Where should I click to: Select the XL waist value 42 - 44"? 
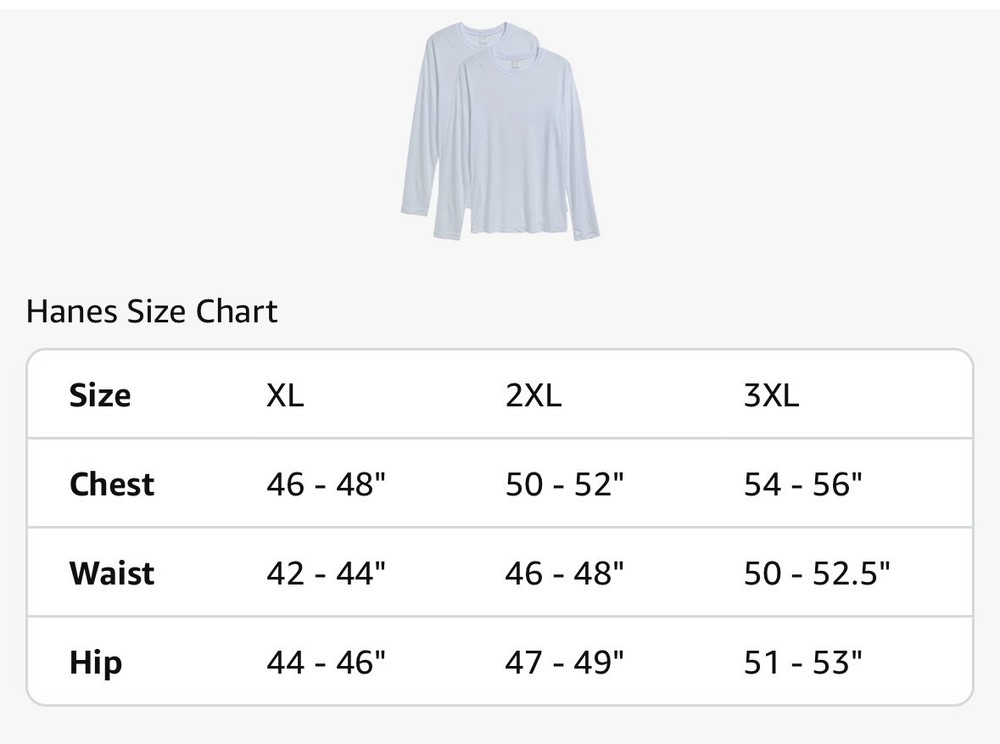point(326,573)
